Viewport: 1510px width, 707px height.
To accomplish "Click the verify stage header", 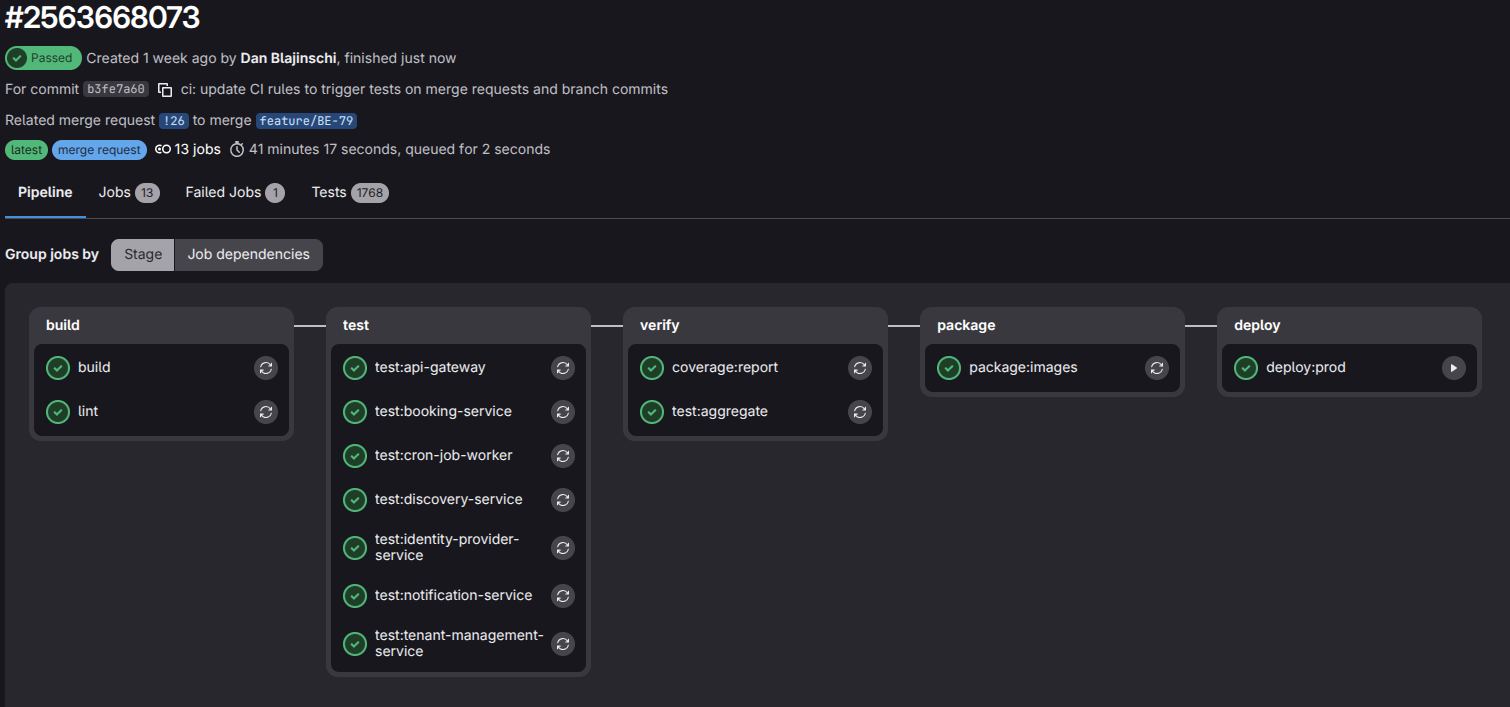I will pos(660,325).
